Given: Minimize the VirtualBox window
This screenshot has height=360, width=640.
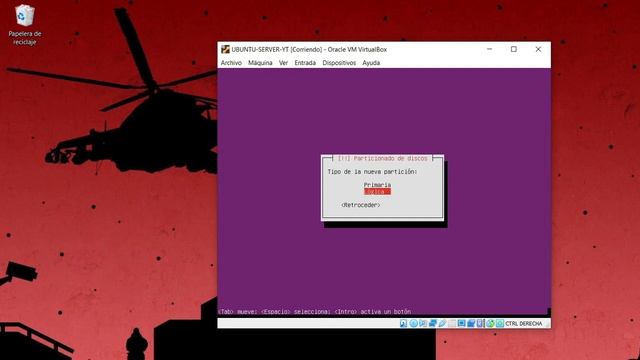Looking at the screenshot, I should [x=489, y=49].
